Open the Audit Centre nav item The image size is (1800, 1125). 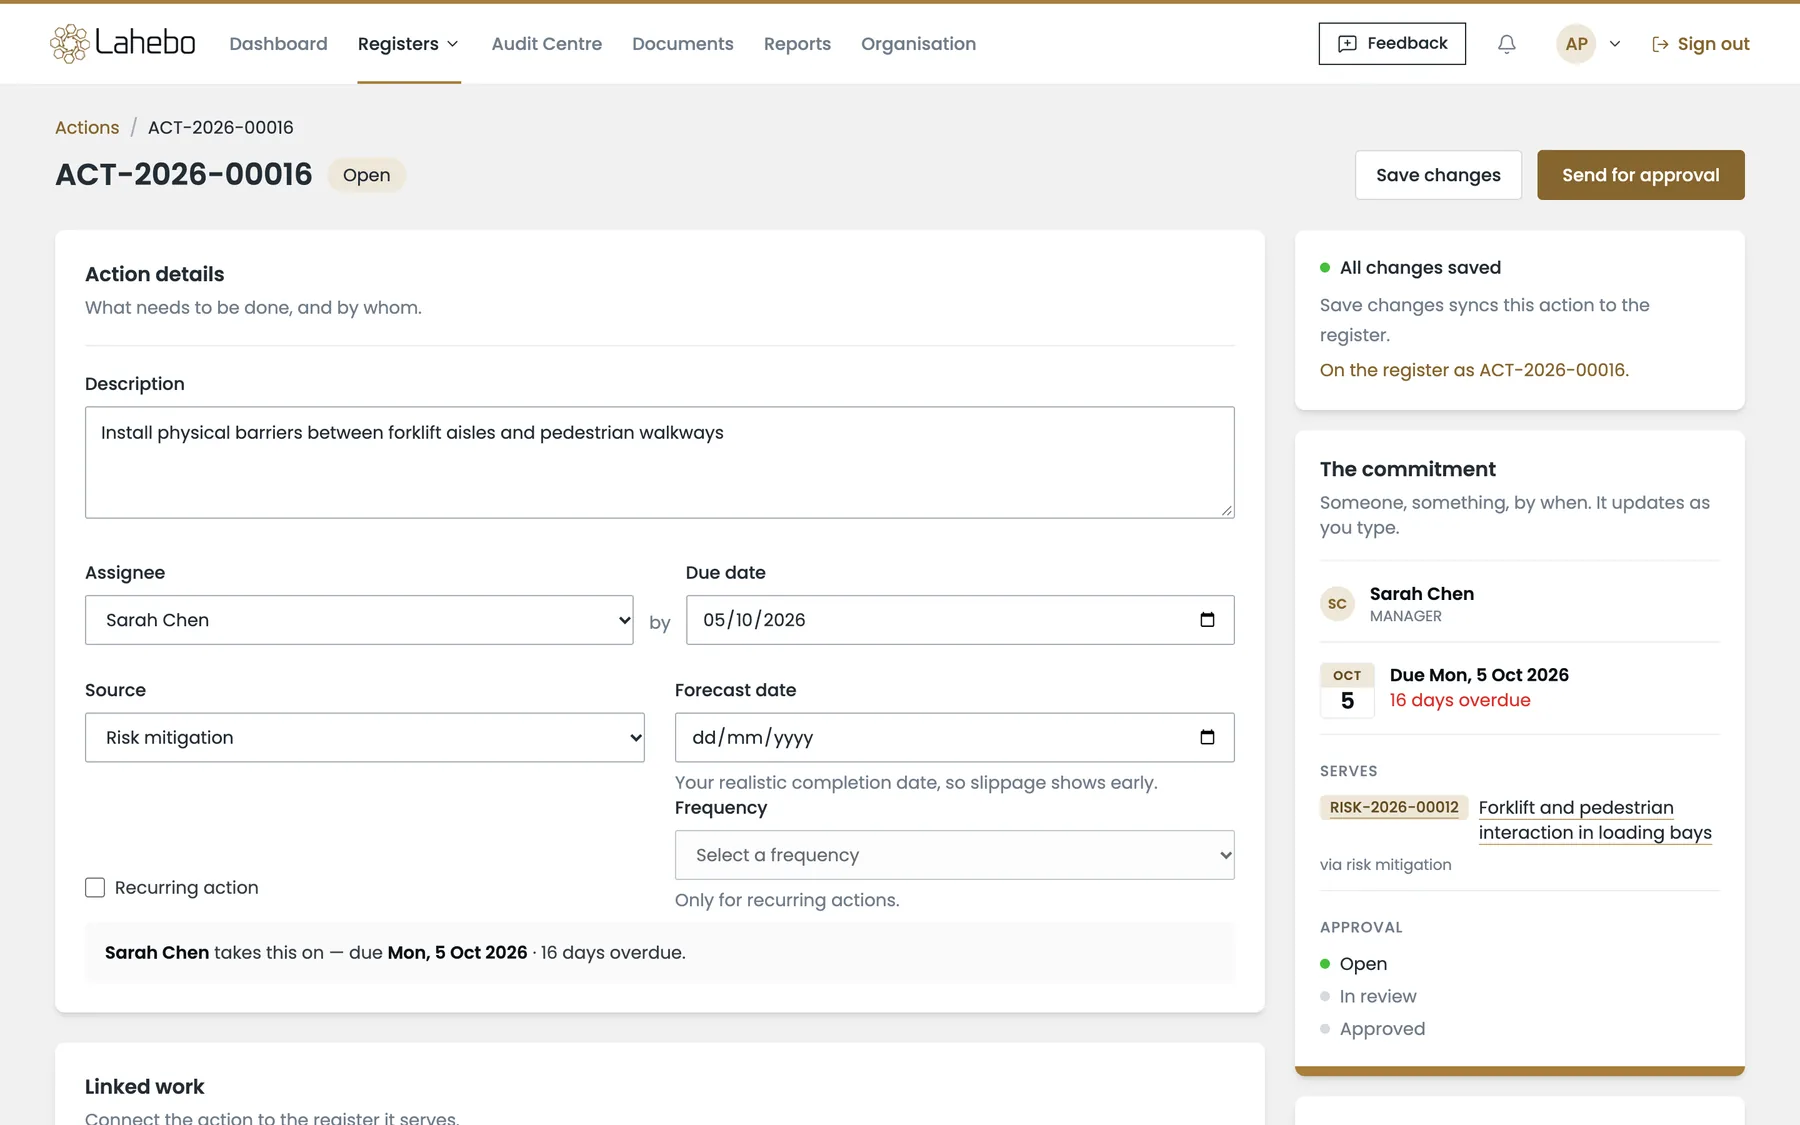tap(547, 44)
